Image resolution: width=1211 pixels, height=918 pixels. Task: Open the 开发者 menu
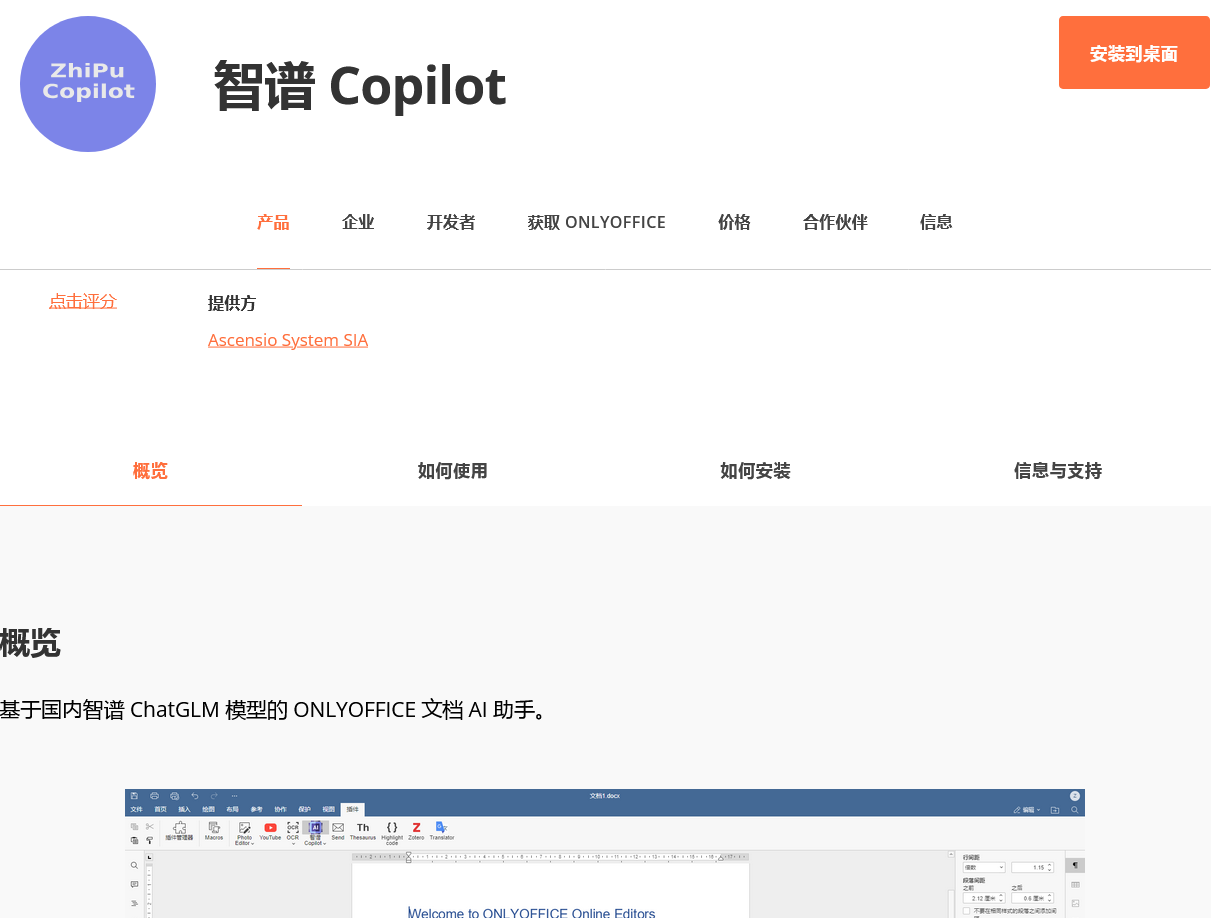tap(451, 222)
